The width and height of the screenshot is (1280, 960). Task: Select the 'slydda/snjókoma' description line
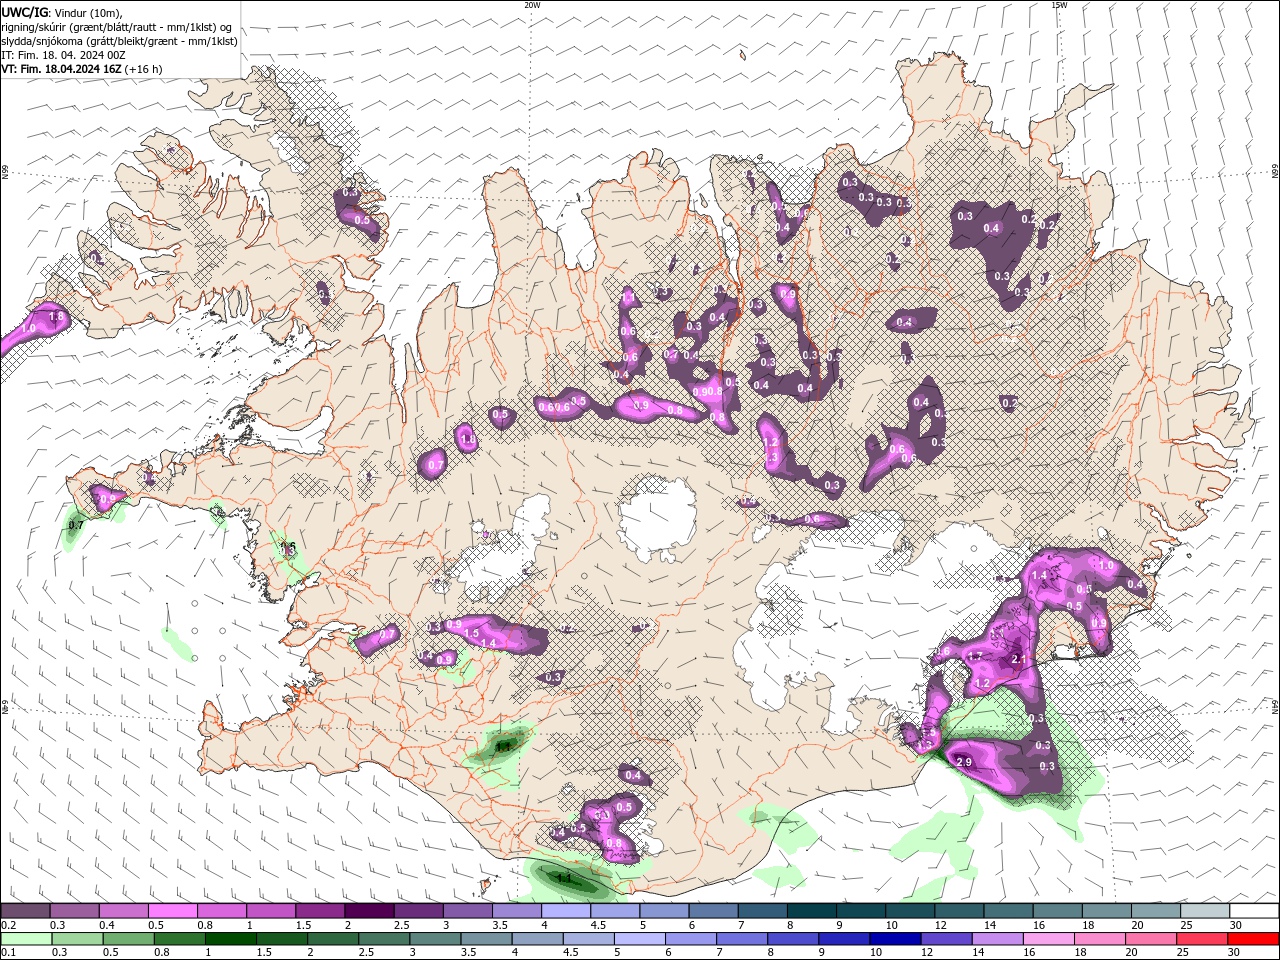[119, 41]
